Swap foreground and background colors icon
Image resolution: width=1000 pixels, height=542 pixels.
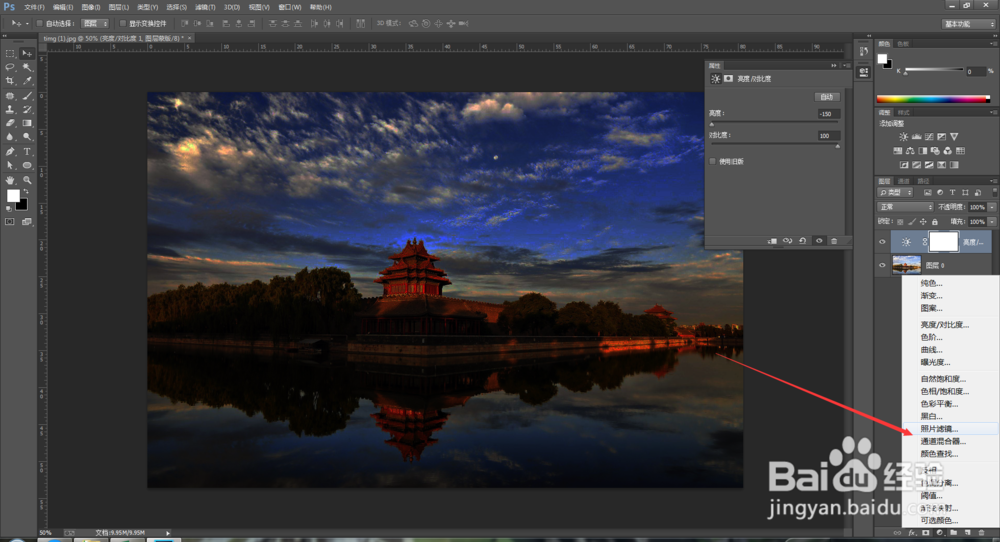(x=26, y=191)
